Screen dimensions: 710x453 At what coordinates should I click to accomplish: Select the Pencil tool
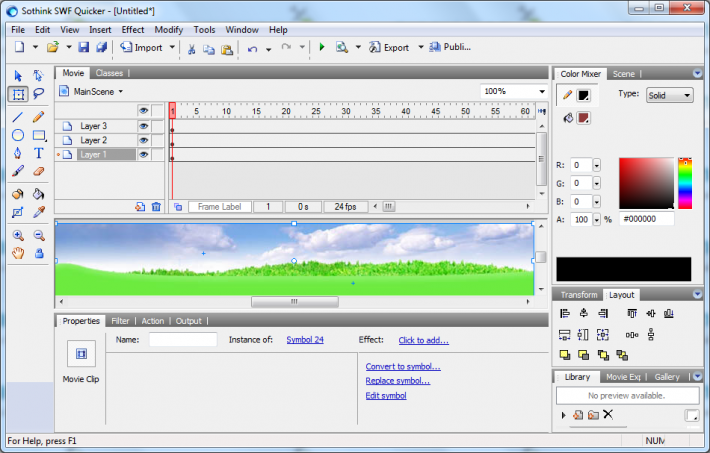38,117
